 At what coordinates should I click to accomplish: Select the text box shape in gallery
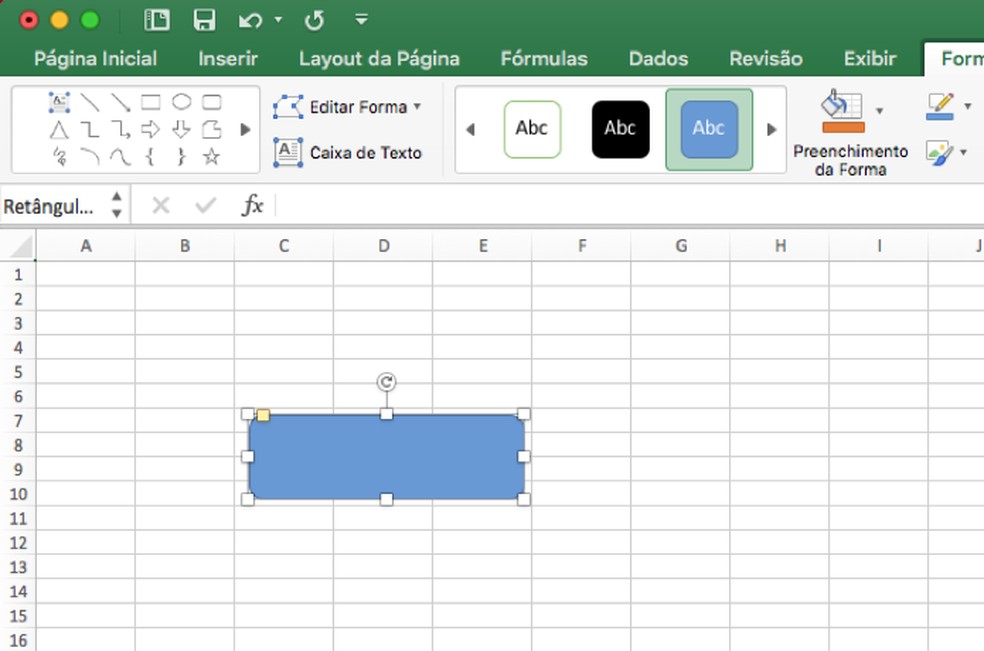[59, 102]
